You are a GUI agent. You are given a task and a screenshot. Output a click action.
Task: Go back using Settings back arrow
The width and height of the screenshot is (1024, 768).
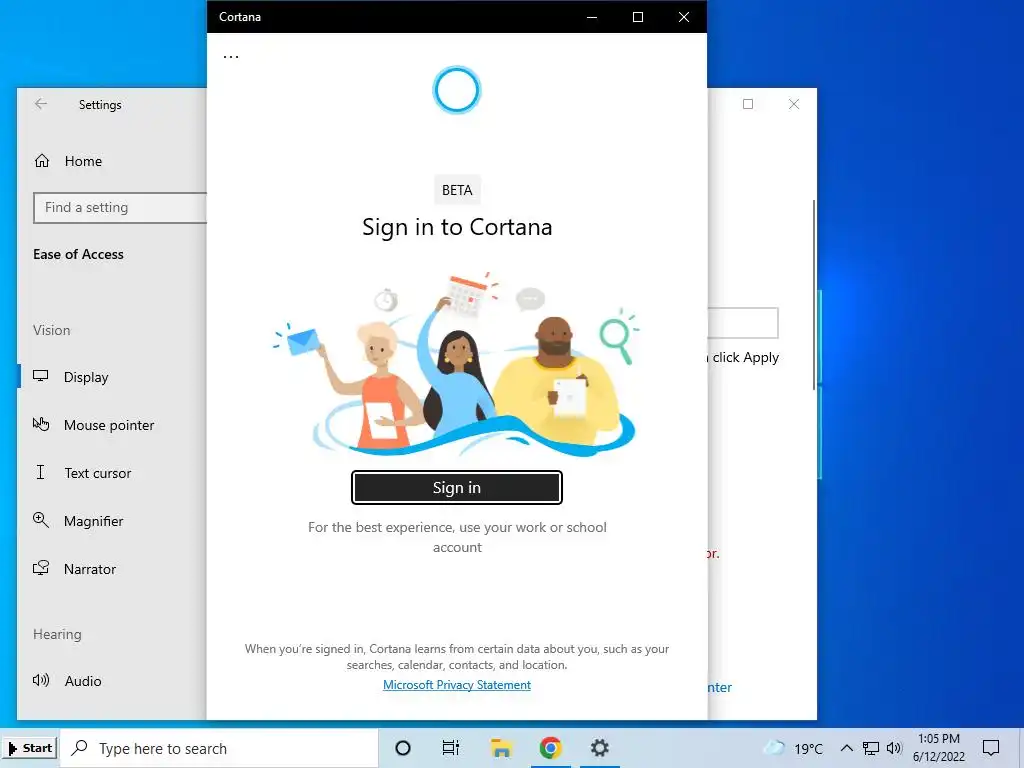pyautogui.click(x=41, y=104)
